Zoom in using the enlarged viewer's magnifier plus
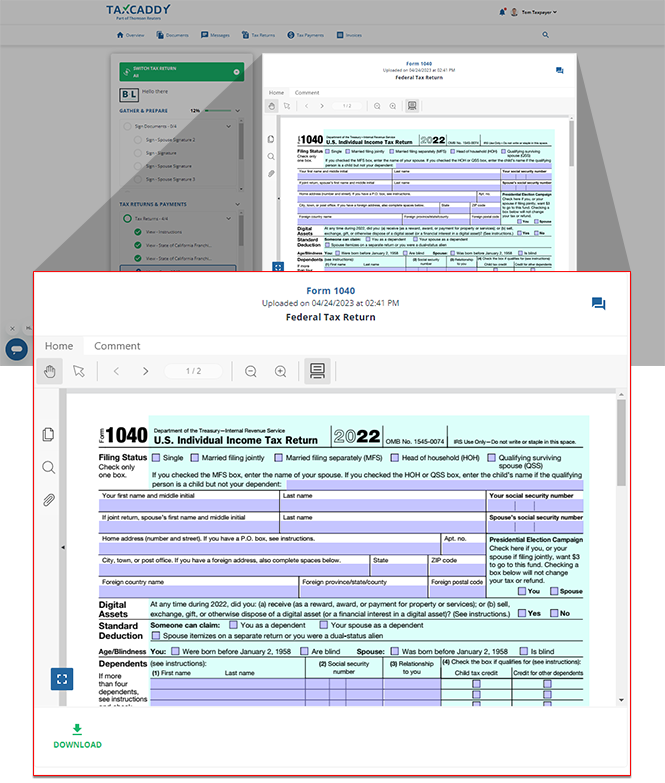This screenshot has width=665, height=783. [x=281, y=371]
